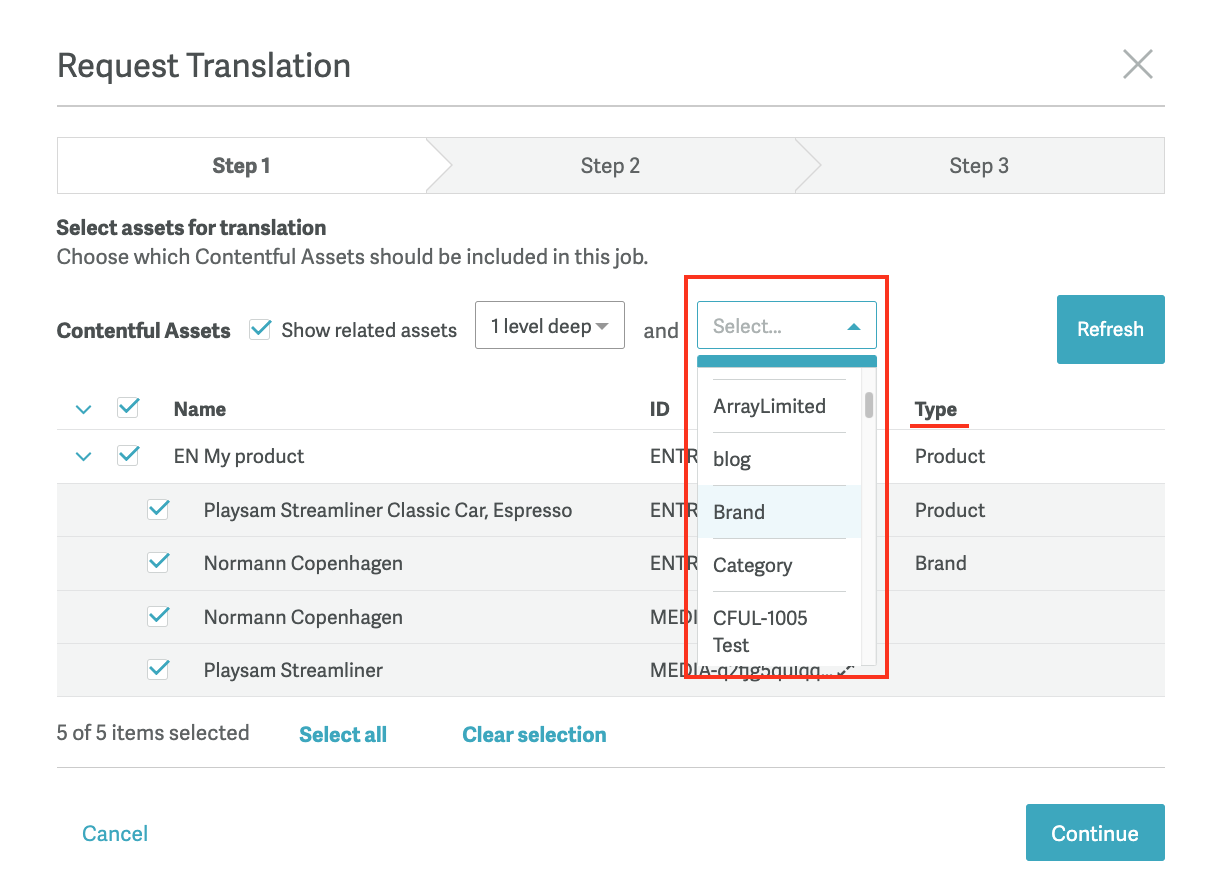Go to the Step 2 tab
This screenshot has width=1215, height=887.
tap(610, 165)
